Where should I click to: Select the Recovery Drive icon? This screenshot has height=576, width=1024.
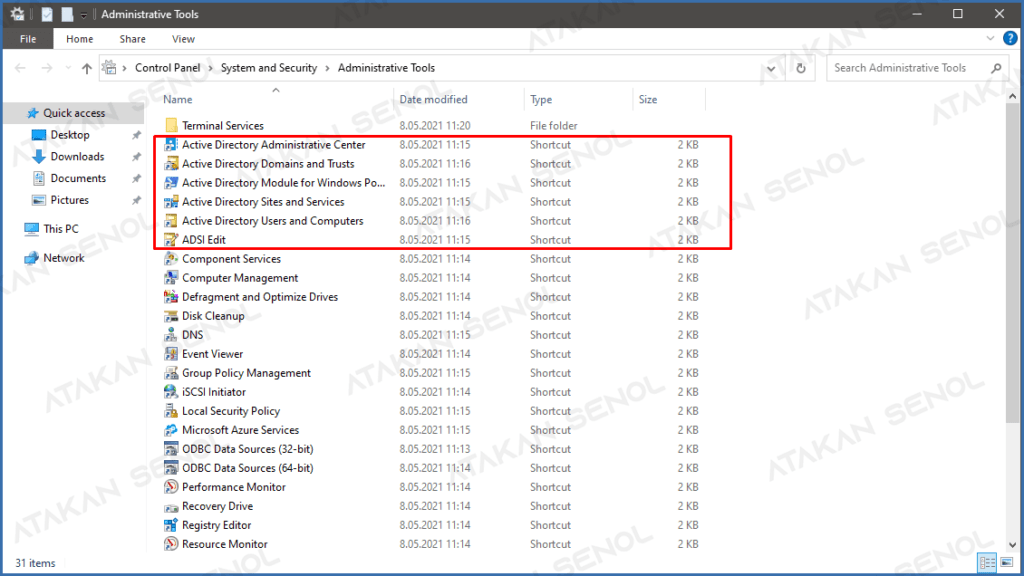click(171, 506)
